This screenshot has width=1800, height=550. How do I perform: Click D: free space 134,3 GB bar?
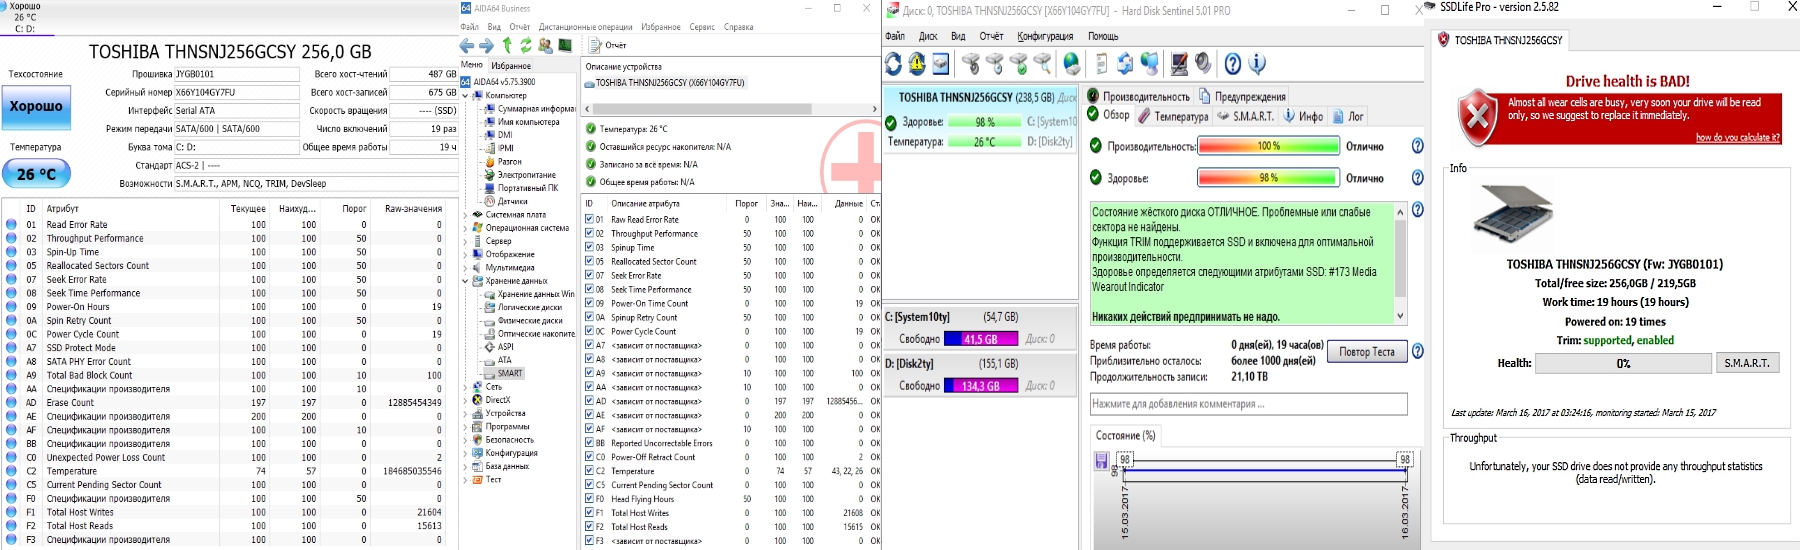[x=981, y=386]
